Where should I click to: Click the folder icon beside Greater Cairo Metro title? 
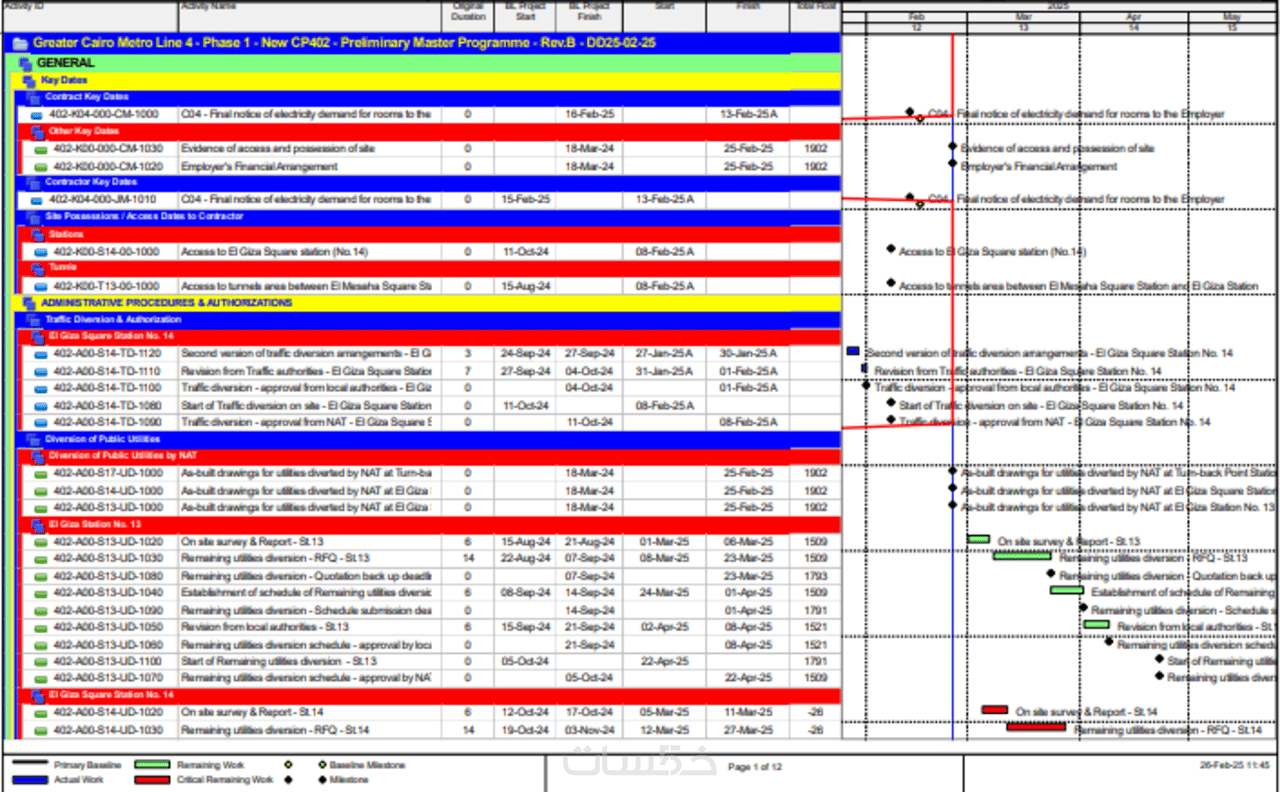19,44
